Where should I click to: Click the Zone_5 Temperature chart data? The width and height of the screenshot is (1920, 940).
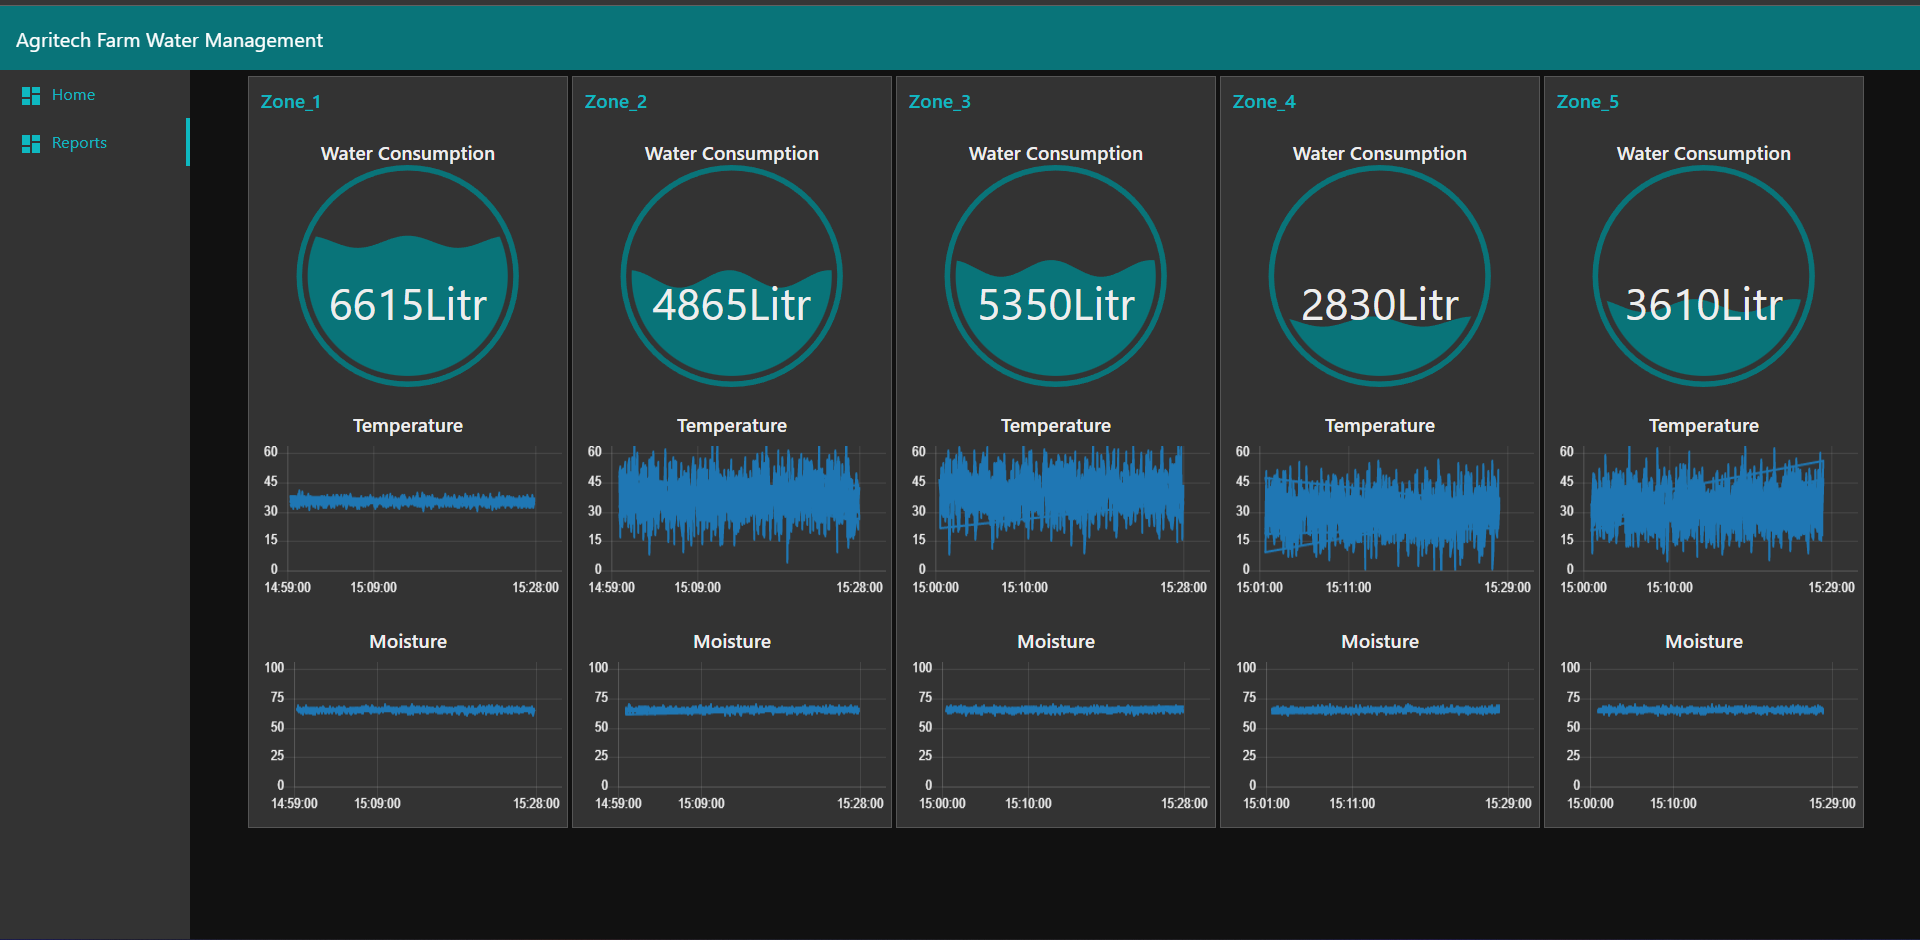coord(1707,503)
